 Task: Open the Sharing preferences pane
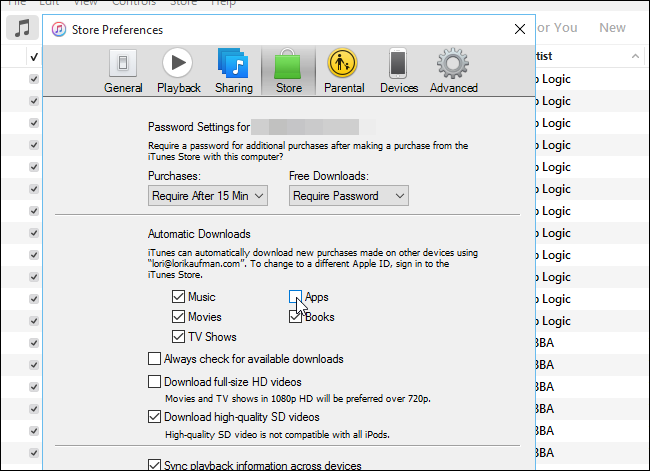click(x=233, y=70)
